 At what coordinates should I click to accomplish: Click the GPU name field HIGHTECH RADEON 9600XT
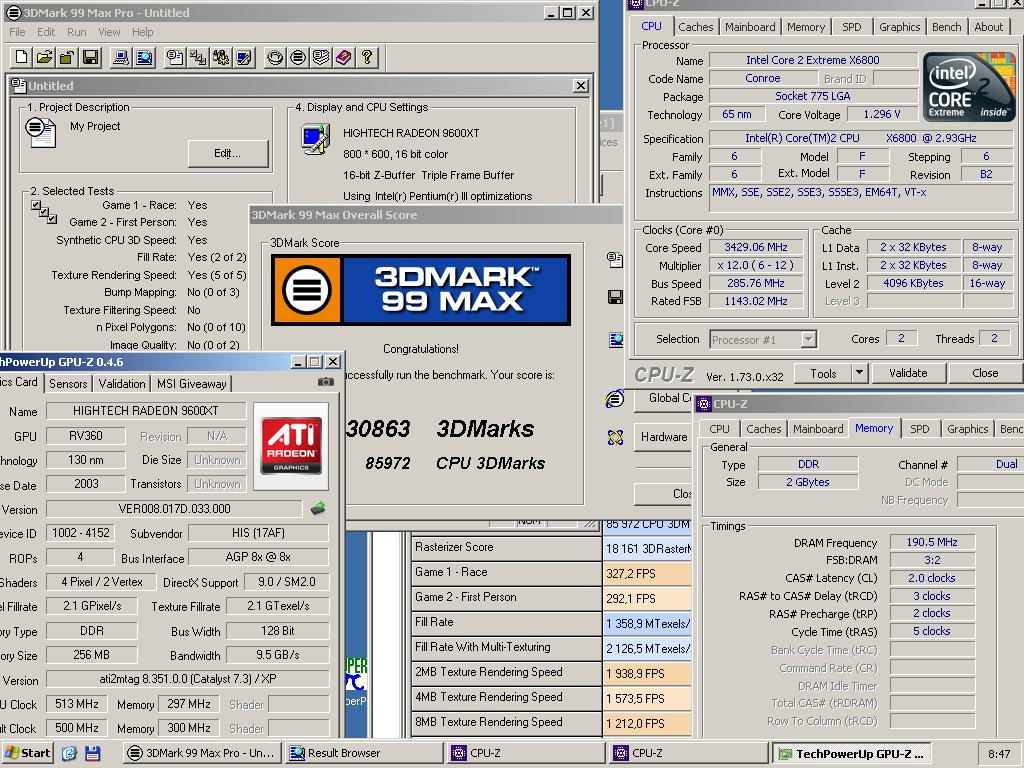tap(146, 411)
